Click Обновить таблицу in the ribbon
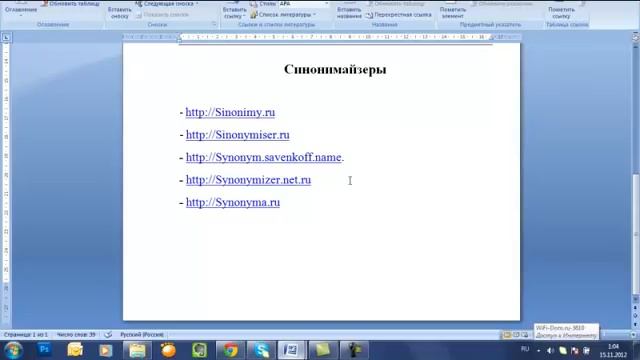Viewport: 640px width, 360px height. [x=71, y=3]
